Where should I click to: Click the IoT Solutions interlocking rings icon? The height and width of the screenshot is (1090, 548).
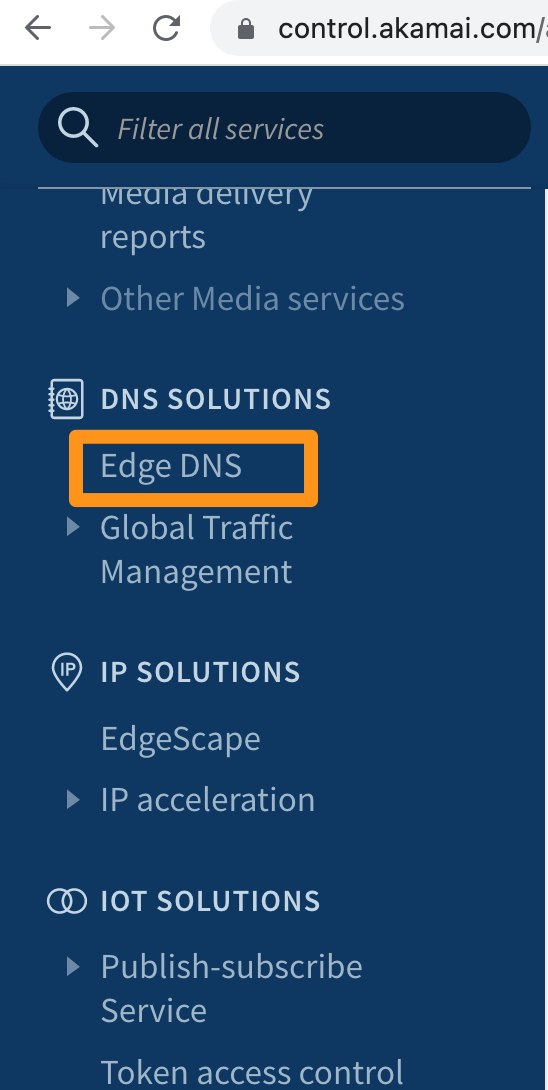[x=67, y=901]
